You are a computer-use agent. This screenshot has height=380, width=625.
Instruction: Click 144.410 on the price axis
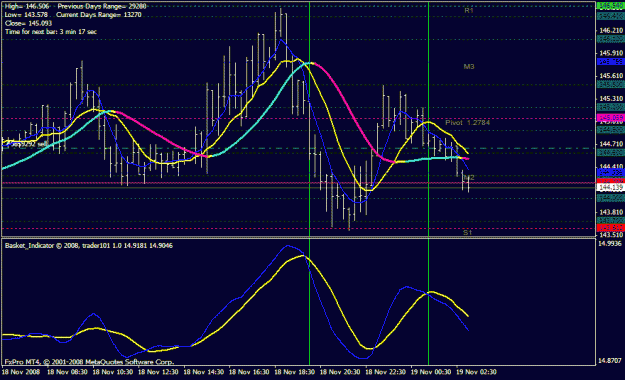(x=611, y=167)
